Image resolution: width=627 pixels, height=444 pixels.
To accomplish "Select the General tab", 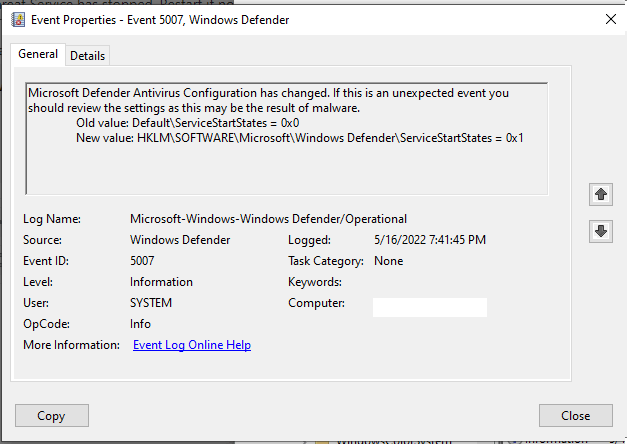I will (38, 54).
